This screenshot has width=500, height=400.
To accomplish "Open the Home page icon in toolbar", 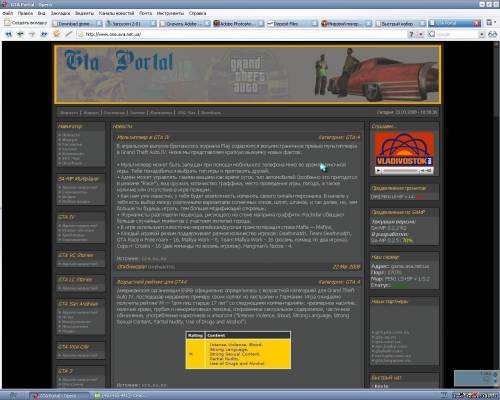I will pyautogui.click(x=57, y=34).
